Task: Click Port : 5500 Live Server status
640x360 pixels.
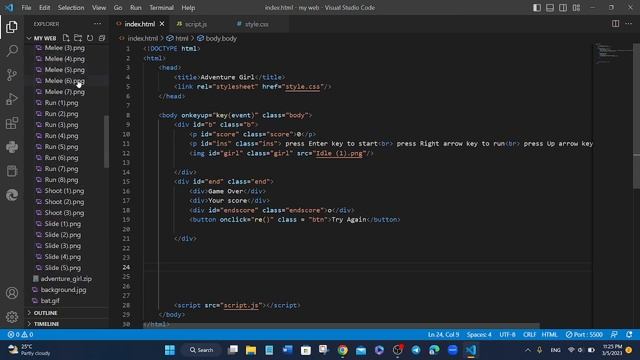Action: coord(584,334)
